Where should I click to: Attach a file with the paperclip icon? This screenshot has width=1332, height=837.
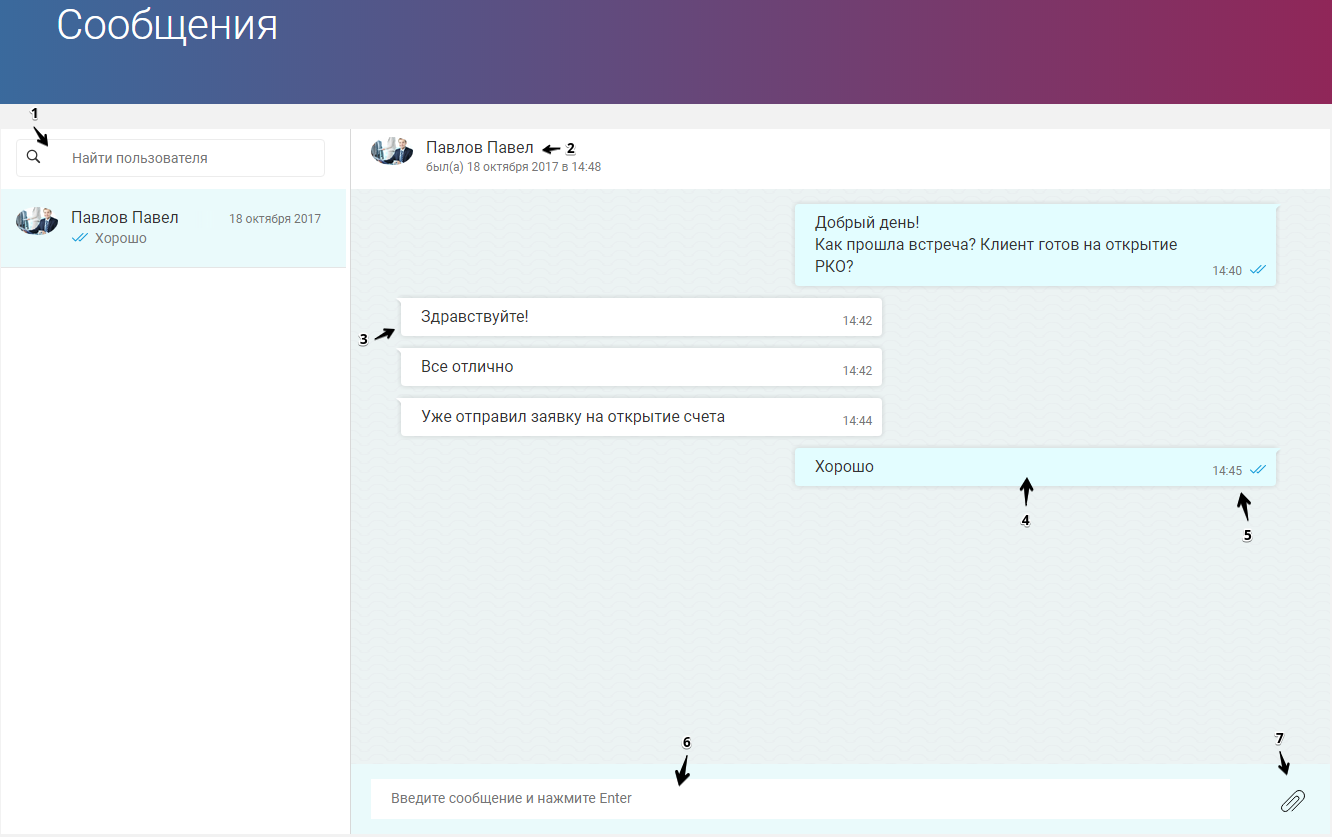tap(1293, 800)
